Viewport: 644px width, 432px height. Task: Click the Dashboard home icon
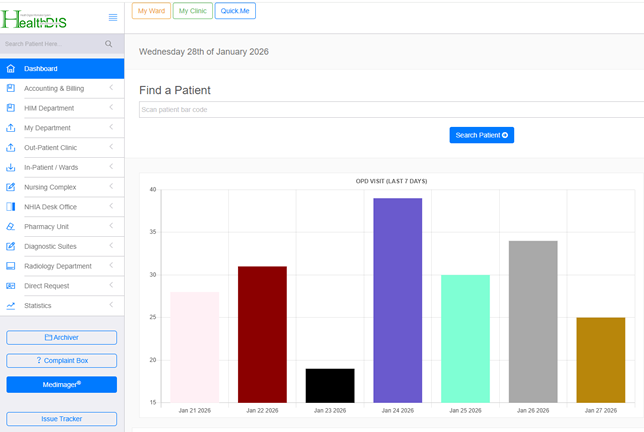click(10, 69)
